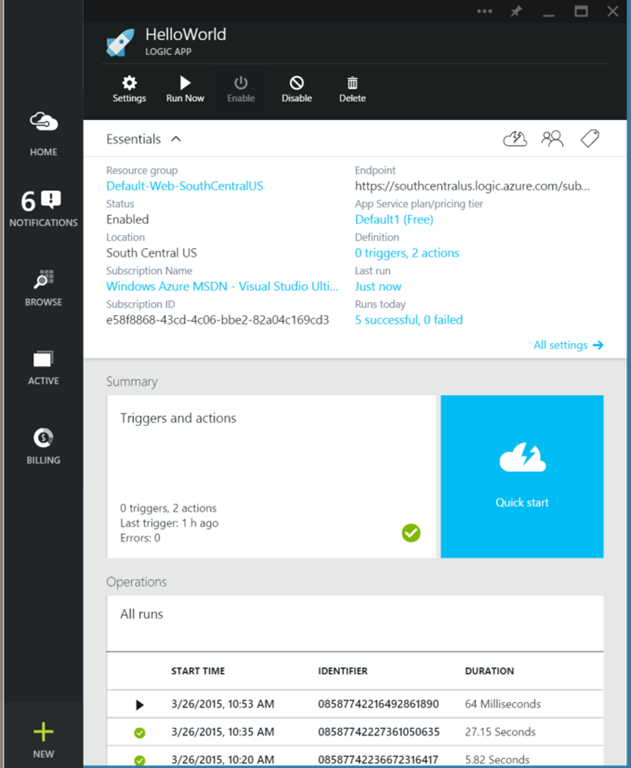Pin the blade using the pin icon

516,11
